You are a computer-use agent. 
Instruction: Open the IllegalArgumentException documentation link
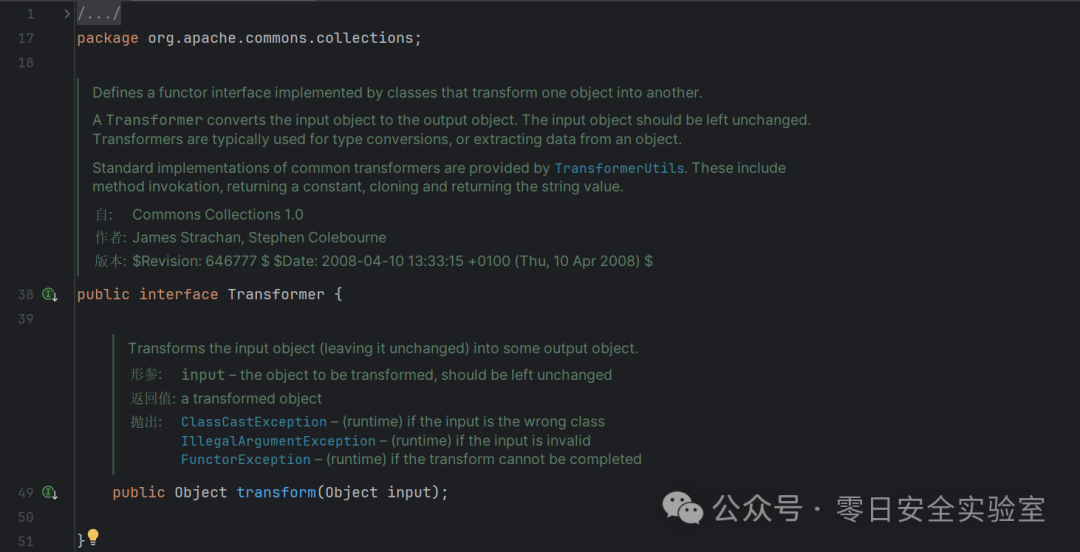[278, 440]
